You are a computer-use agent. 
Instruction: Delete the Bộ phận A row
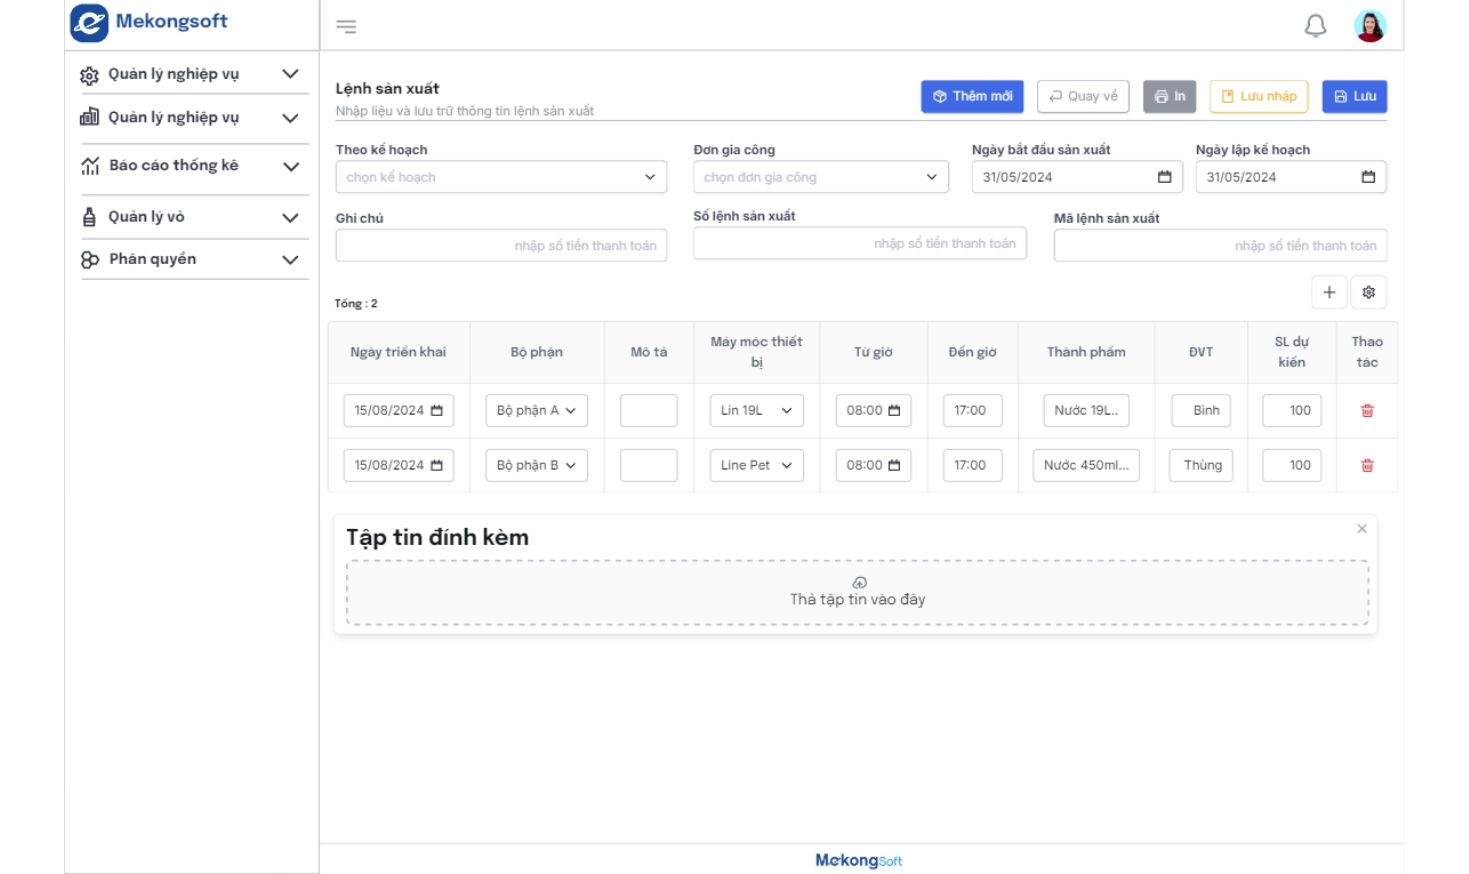pos(1366,411)
